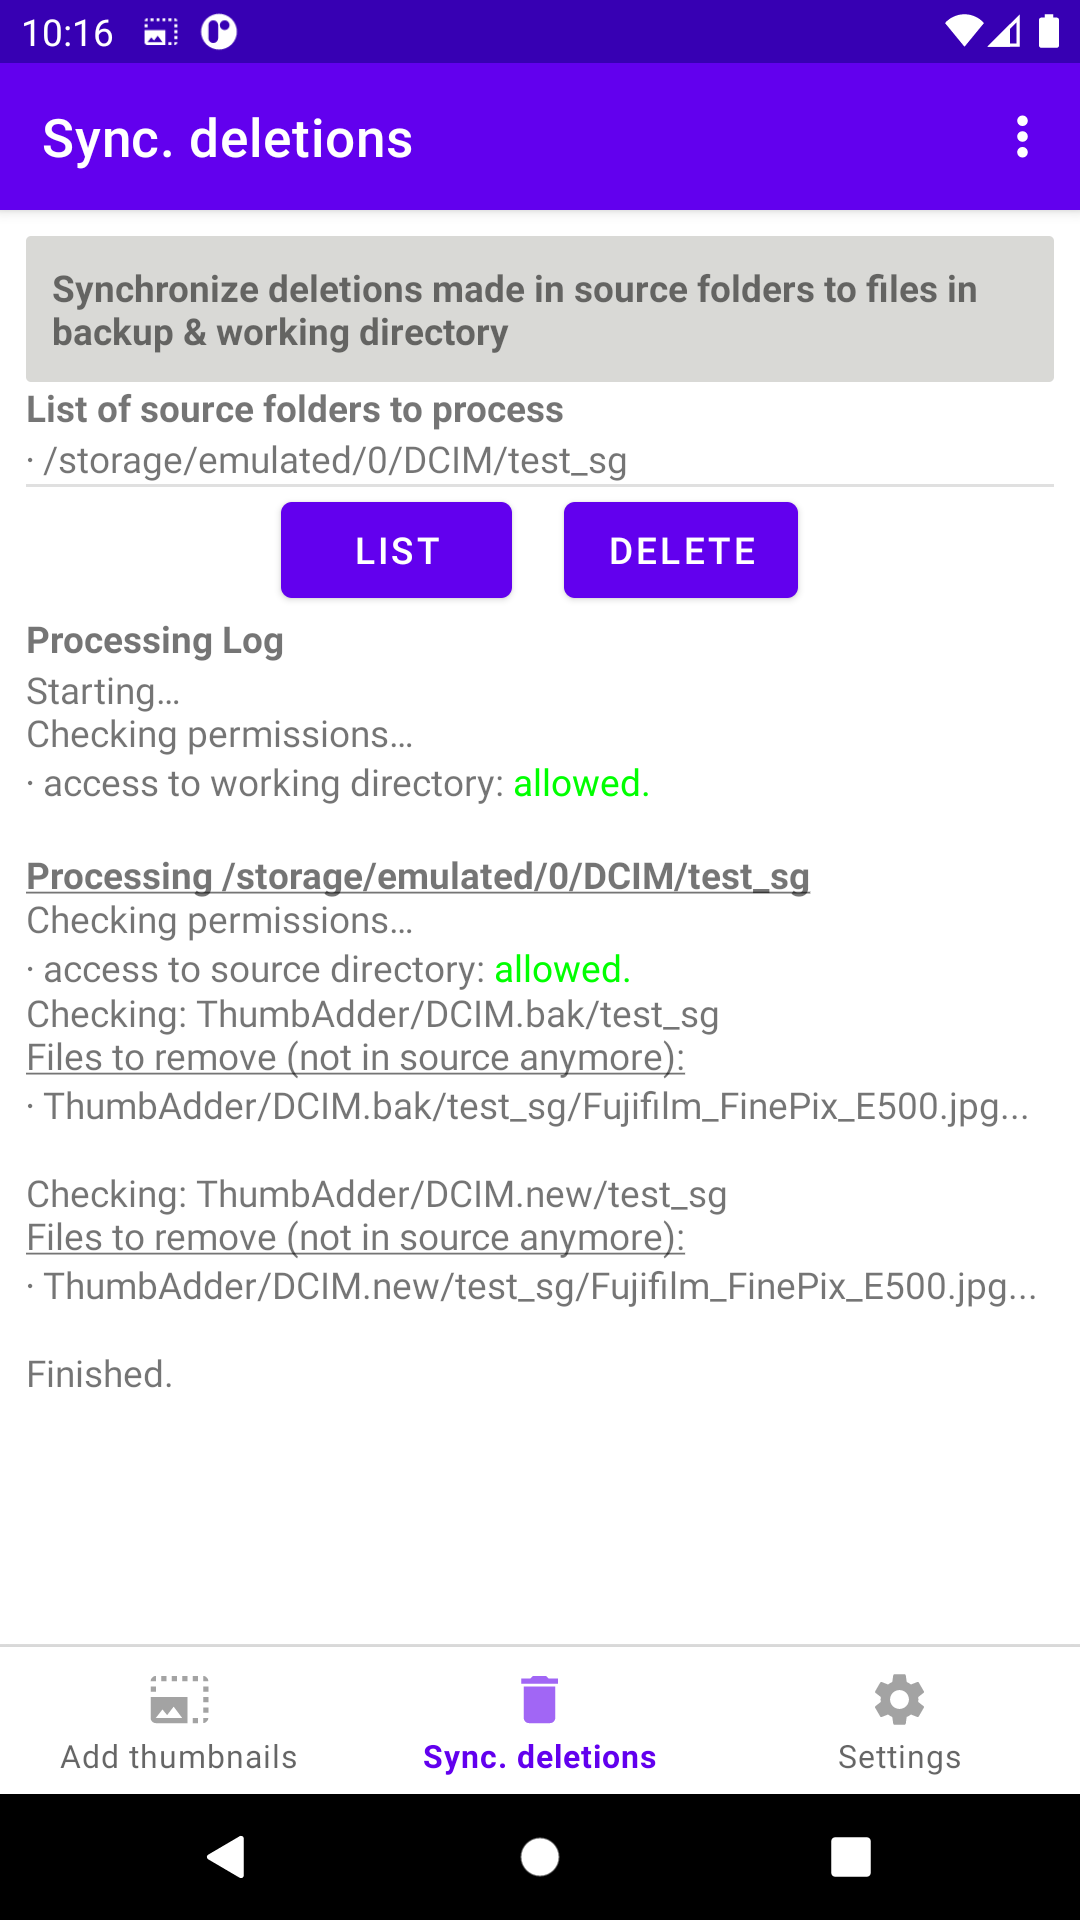Screen dimensions: 1080x1920
Task: Switch to the Add thumbnails tab label
Action: 179,1757
